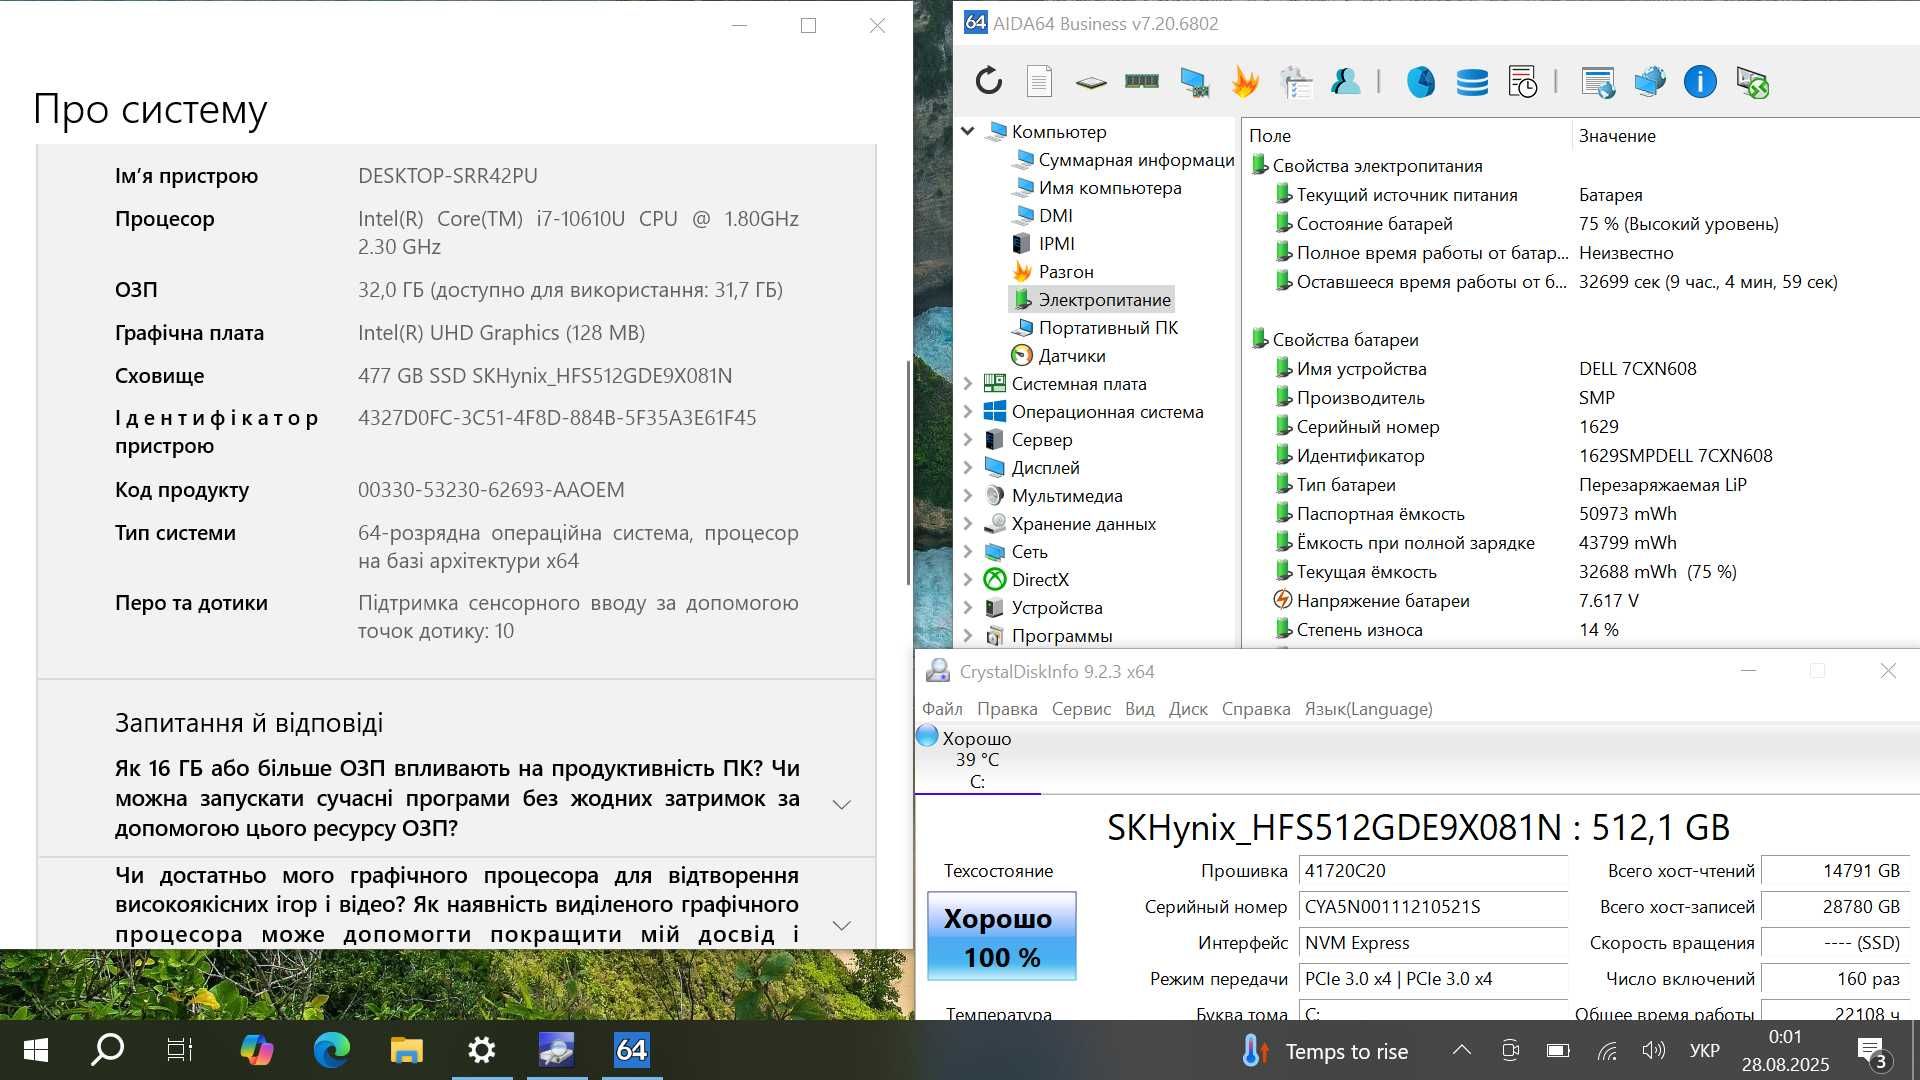This screenshot has height=1080, width=1920.
Task: Click the blue database icon in AIDA64 toolbar
Action: [x=1471, y=82]
